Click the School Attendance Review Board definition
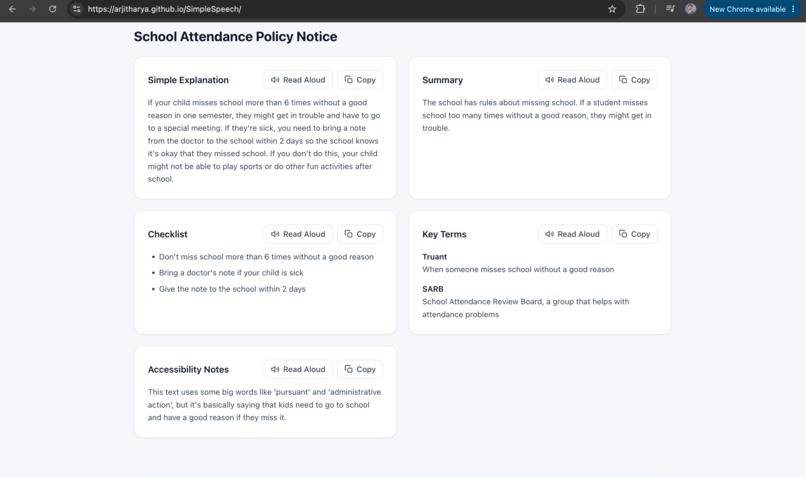The width and height of the screenshot is (806, 477). (526, 308)
